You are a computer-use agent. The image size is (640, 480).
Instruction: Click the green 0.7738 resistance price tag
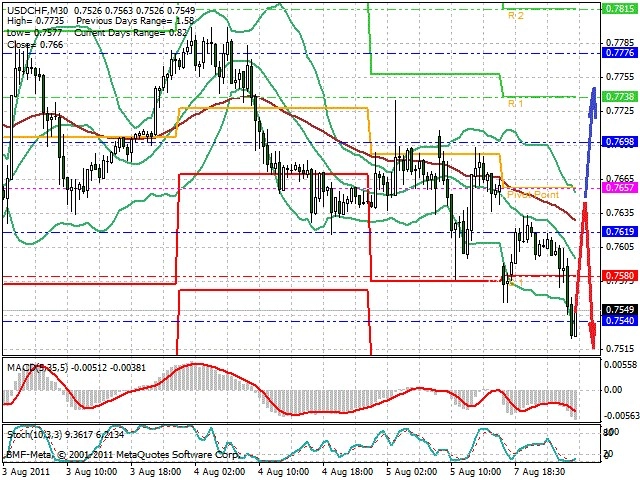pyautogui.click(x=620, y=97)
